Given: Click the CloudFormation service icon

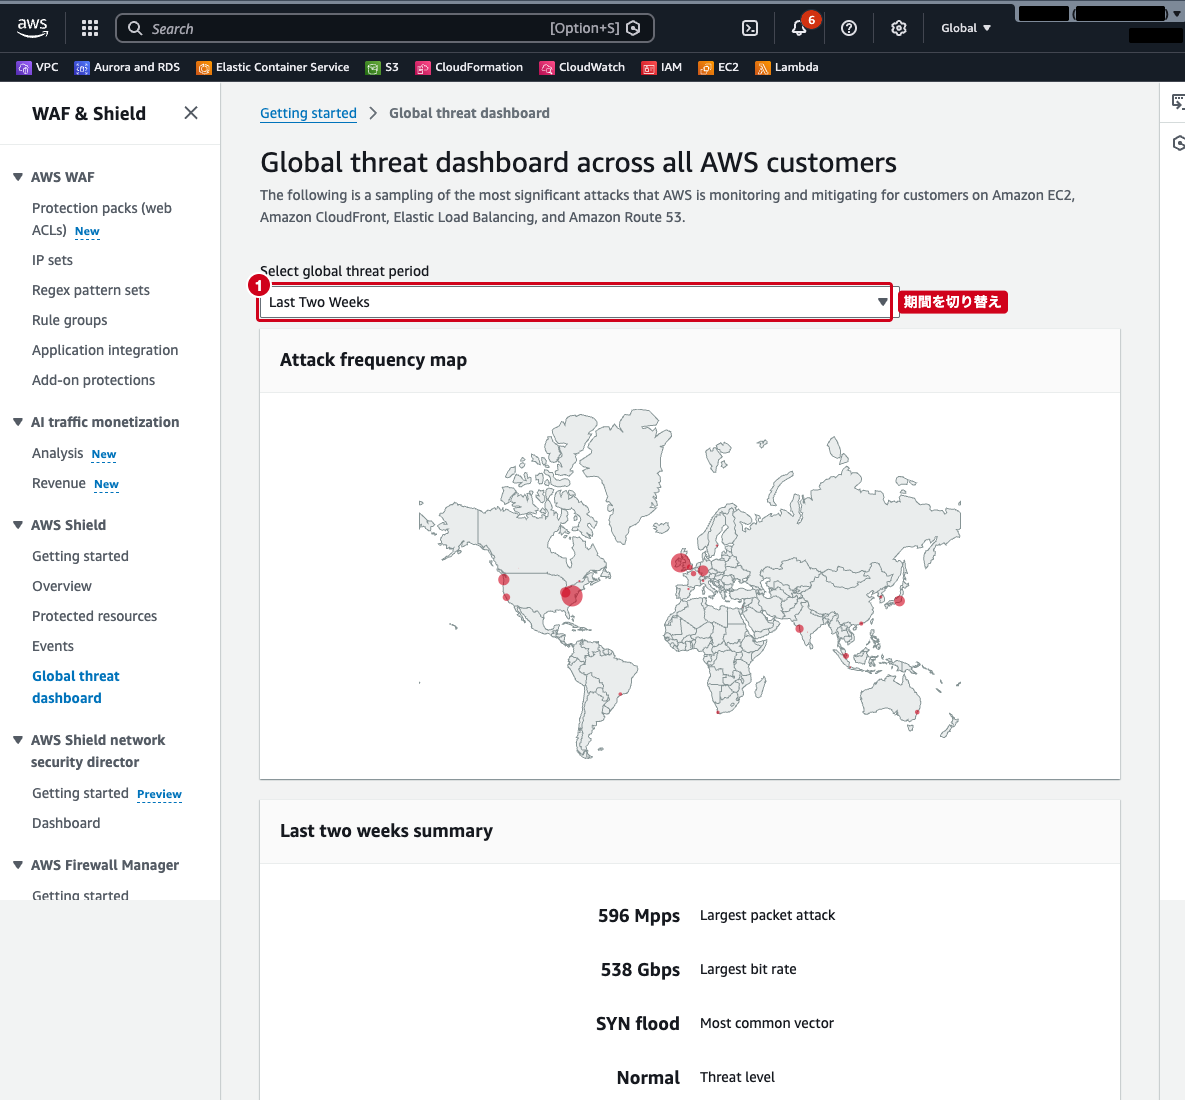Looking at the screenshot, I should (422, 68).
